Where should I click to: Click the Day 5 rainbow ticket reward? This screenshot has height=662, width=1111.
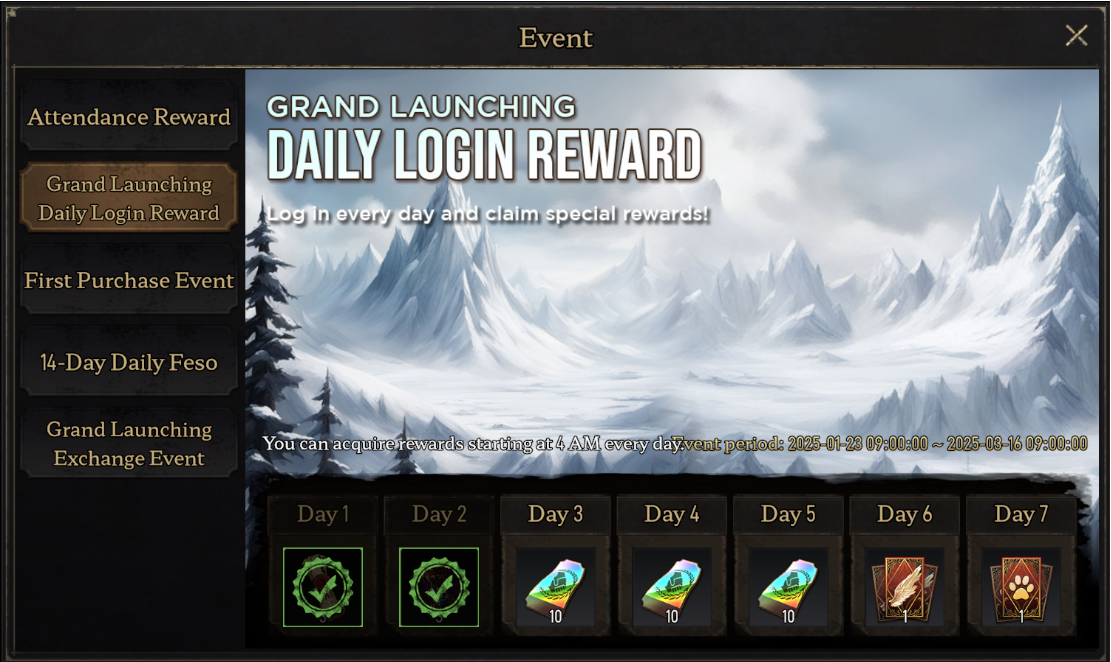788,587
